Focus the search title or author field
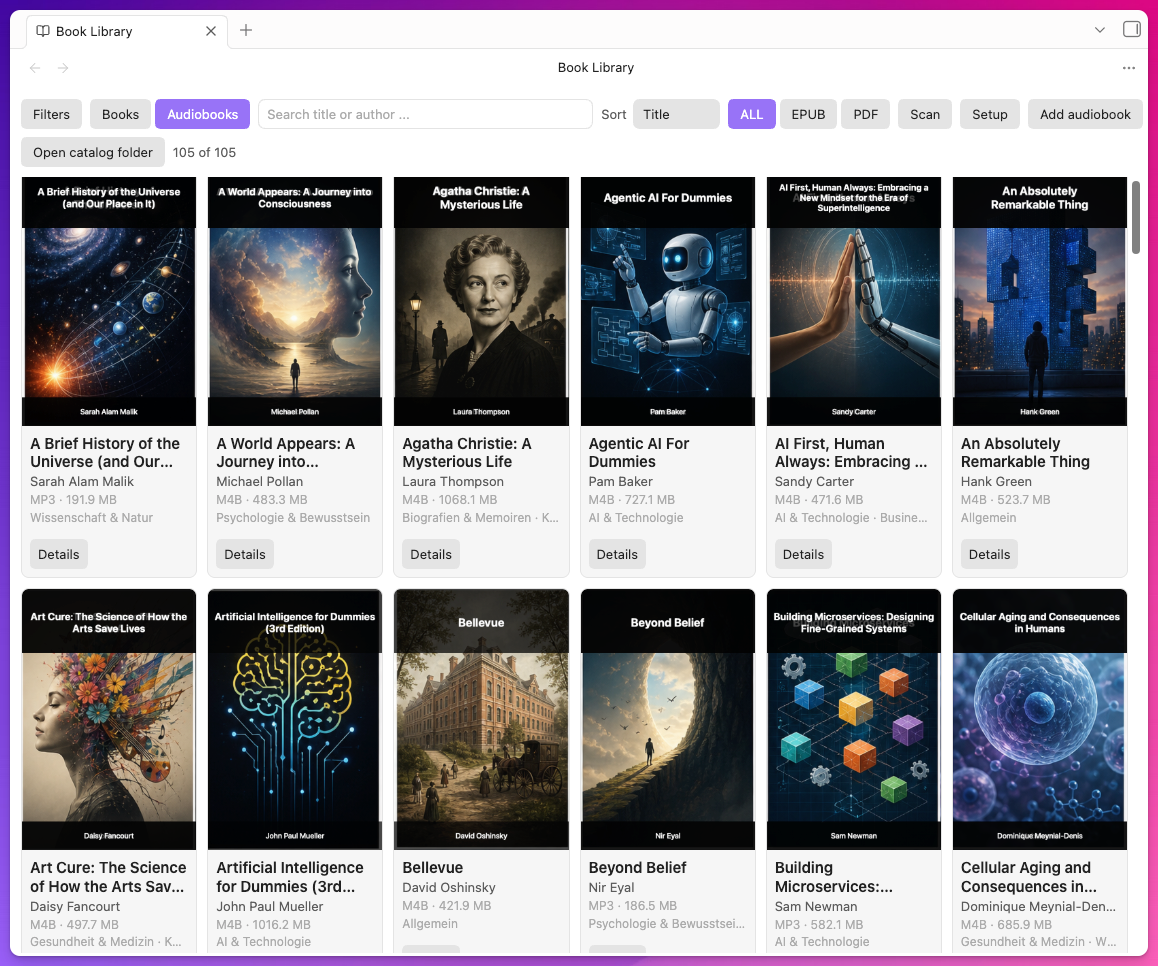Image resolution: width=1158 pixels, height=966 pixels. 425,114
